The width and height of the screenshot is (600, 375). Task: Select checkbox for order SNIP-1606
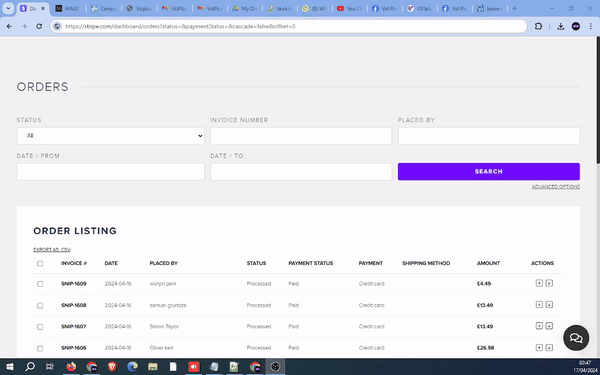pos(40,348)
